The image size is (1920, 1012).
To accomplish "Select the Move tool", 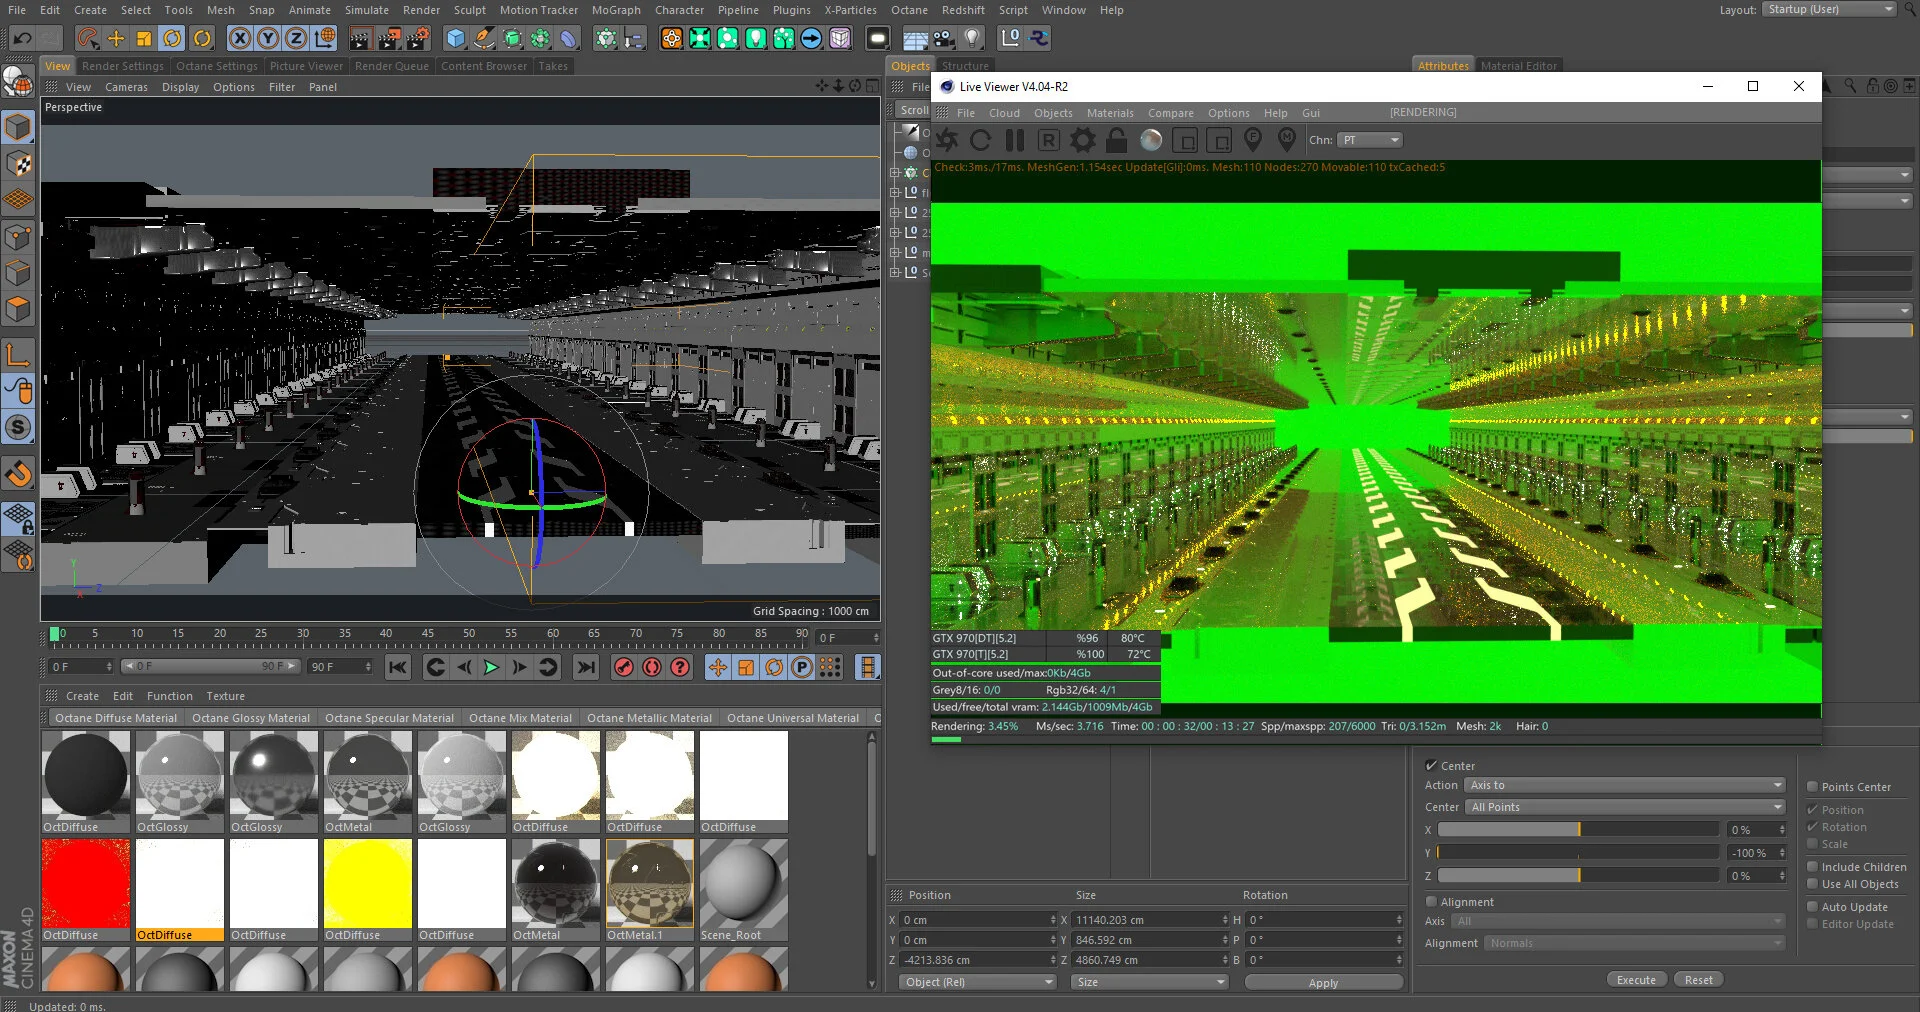I will point(116,39).
